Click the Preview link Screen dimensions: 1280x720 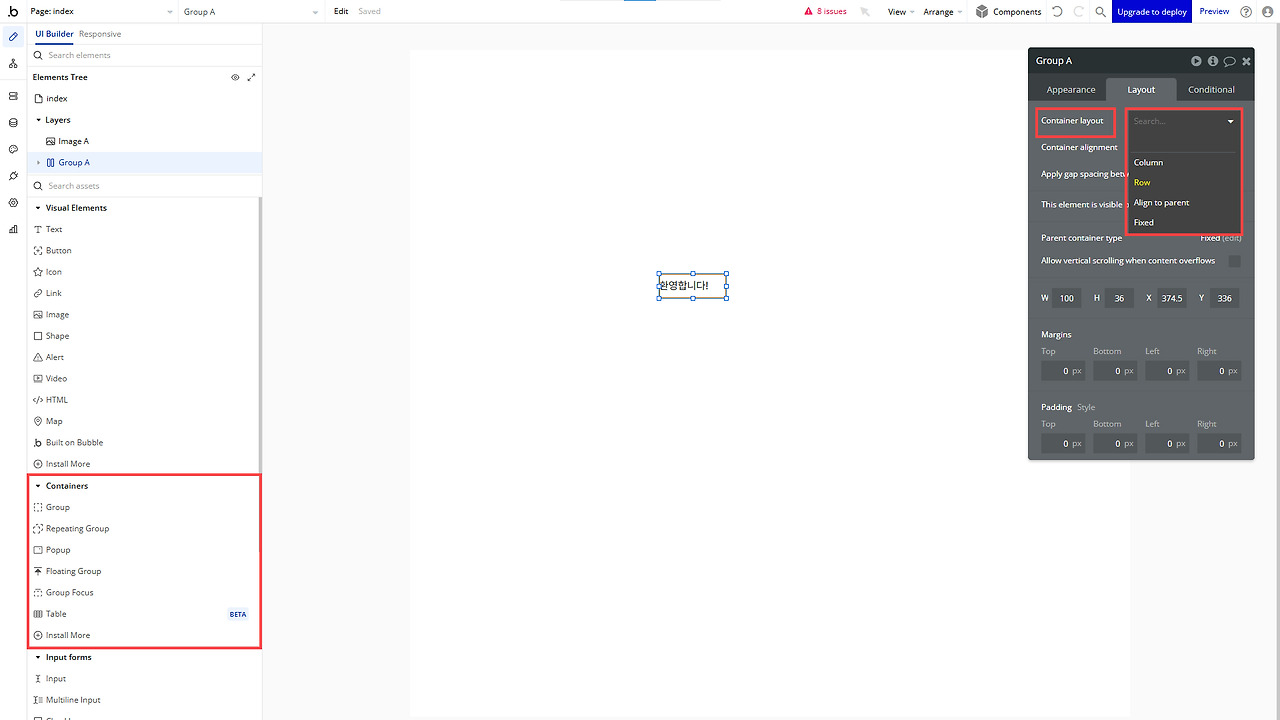(1214, 11)
